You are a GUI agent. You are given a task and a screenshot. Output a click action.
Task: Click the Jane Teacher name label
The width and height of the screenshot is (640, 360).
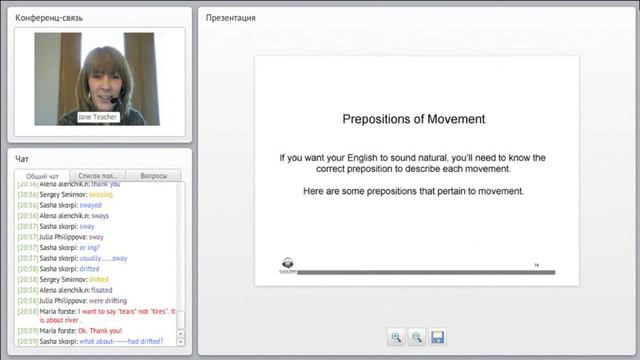[x=98, y=117]
